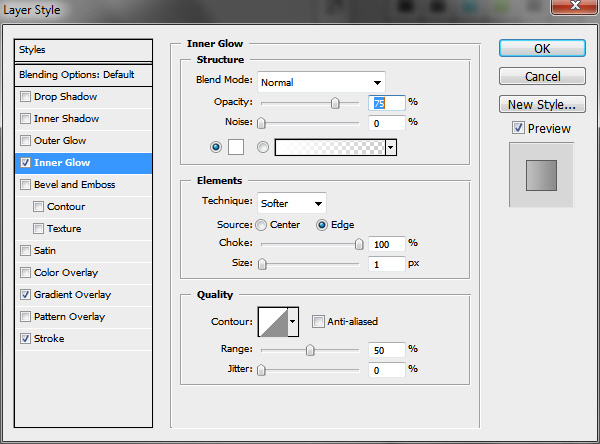Viewport: 600px width, 444px height.
Task: Click the New Style... button
Action: click(x=542, y=104)
